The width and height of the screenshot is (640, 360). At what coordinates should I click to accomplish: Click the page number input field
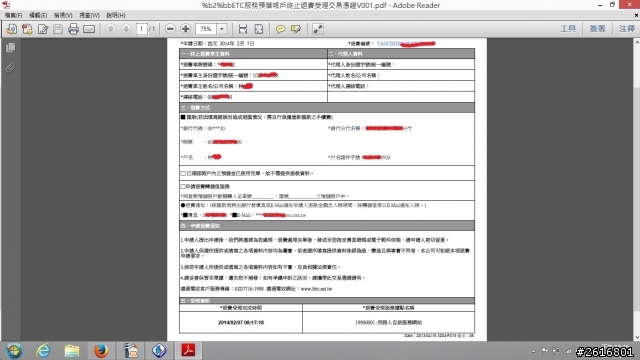pos(141,29)
